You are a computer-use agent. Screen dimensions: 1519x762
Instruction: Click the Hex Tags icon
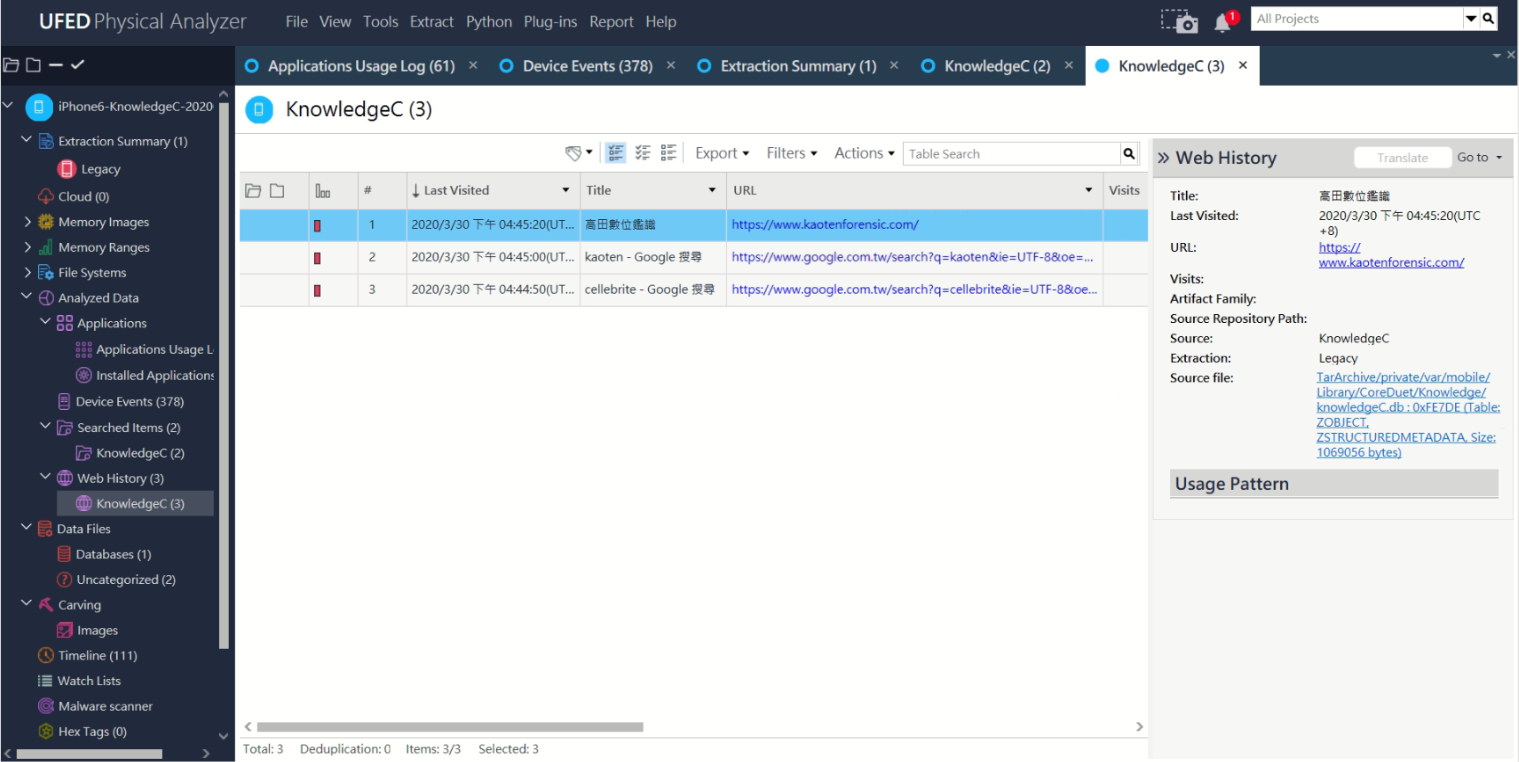[x=46, y=731]
